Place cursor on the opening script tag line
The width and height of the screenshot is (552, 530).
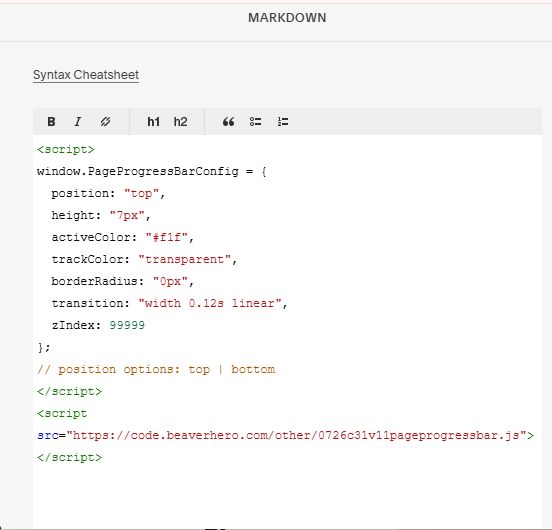[x=66, y=150]
